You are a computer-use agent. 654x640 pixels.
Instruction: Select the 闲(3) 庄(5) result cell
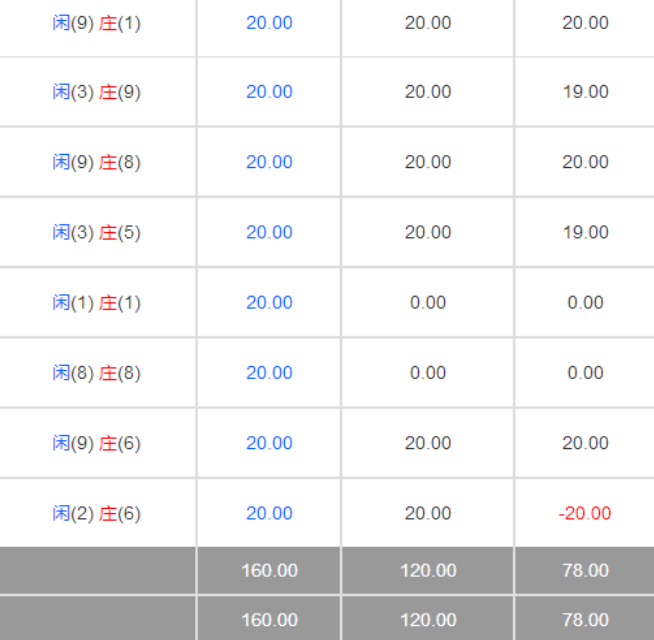pyautogui.click(x=97, y=232)
